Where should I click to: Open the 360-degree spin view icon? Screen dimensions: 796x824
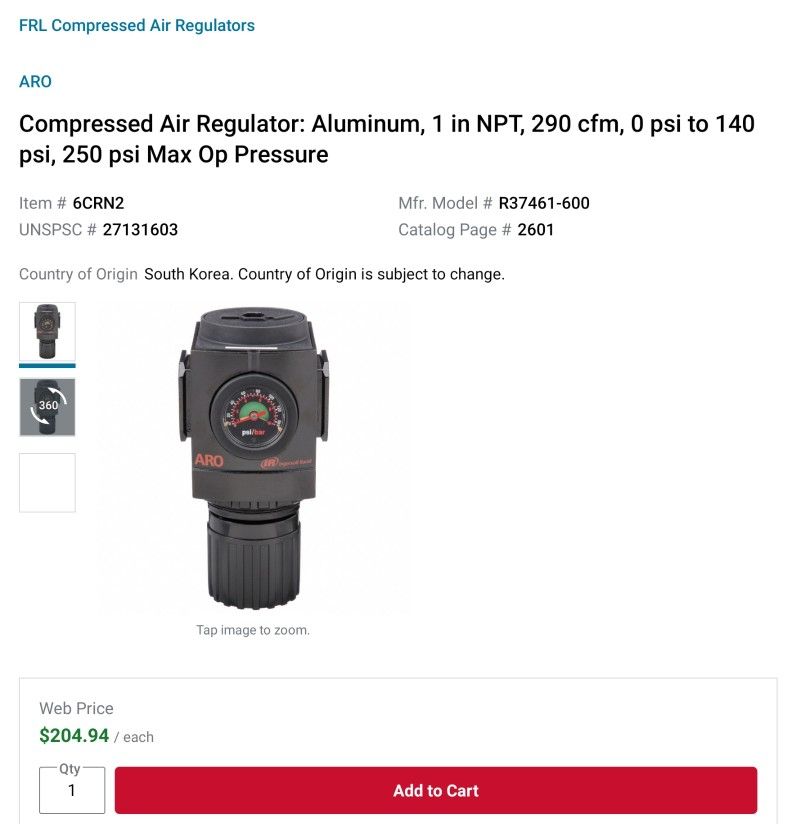tap(47, 406)
